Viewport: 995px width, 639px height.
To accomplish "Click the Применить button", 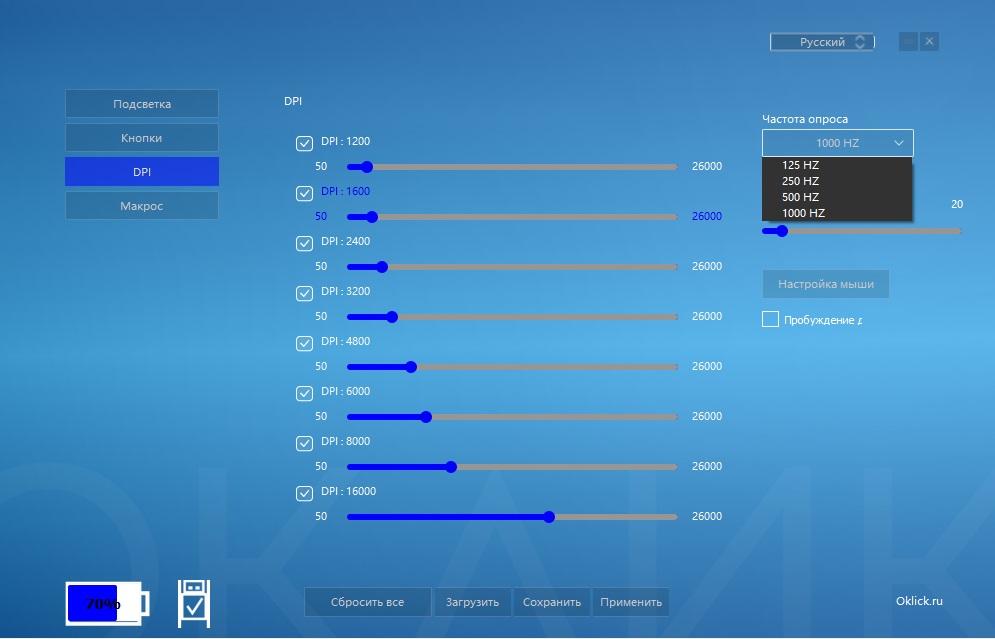I will coord(631,602).
